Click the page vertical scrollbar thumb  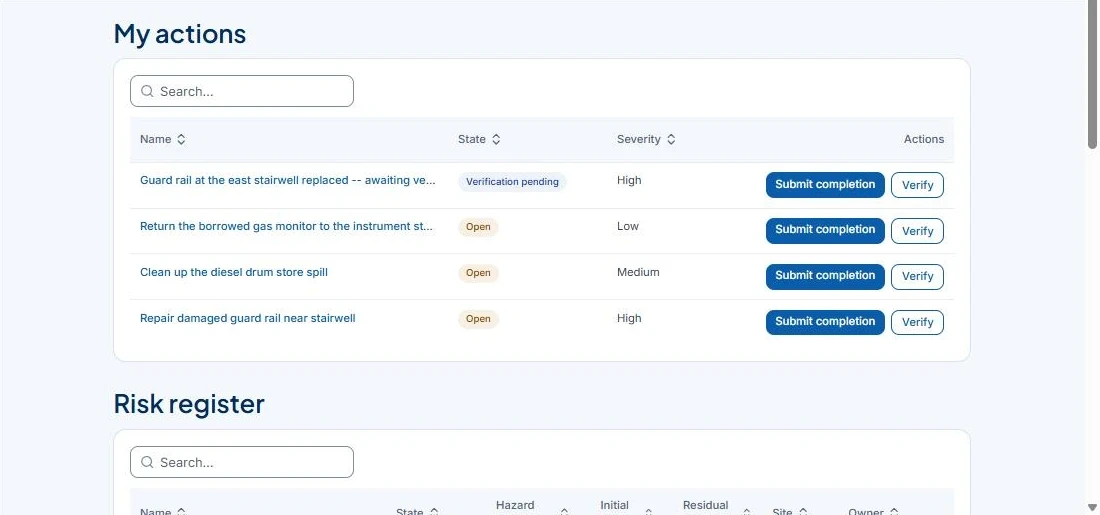click(1092, 76)
